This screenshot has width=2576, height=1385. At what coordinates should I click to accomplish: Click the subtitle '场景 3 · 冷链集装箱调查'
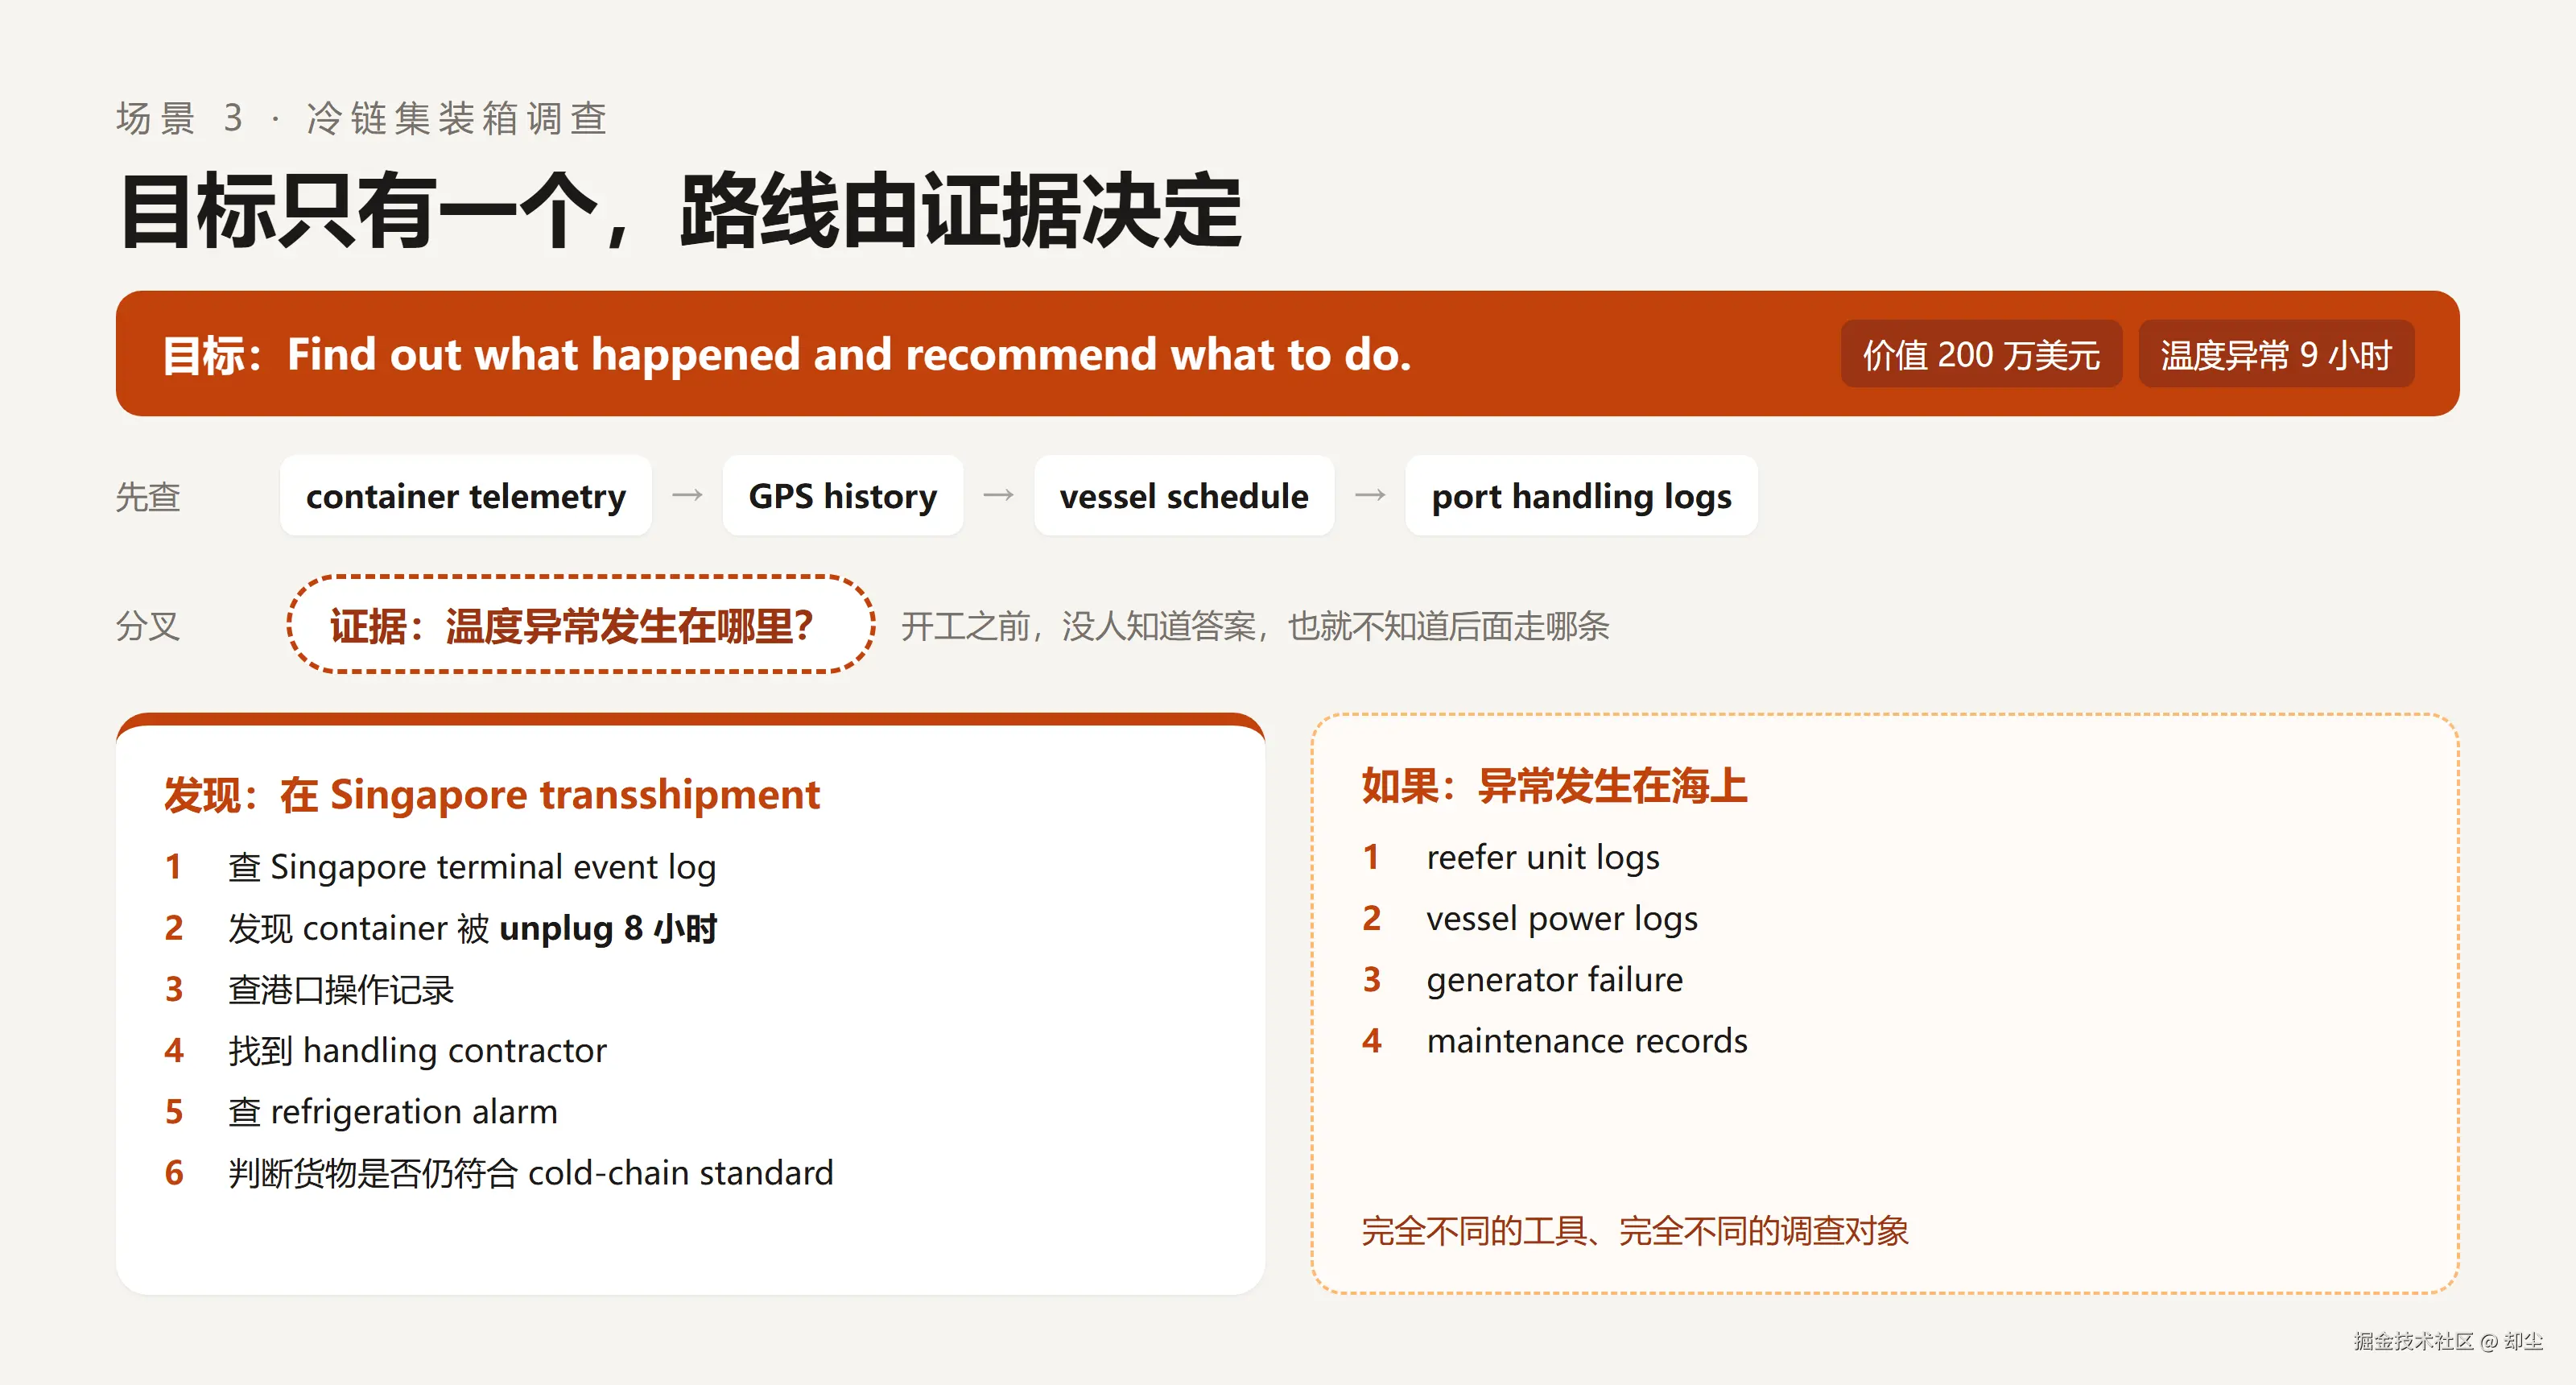click(x=362, y=118)
